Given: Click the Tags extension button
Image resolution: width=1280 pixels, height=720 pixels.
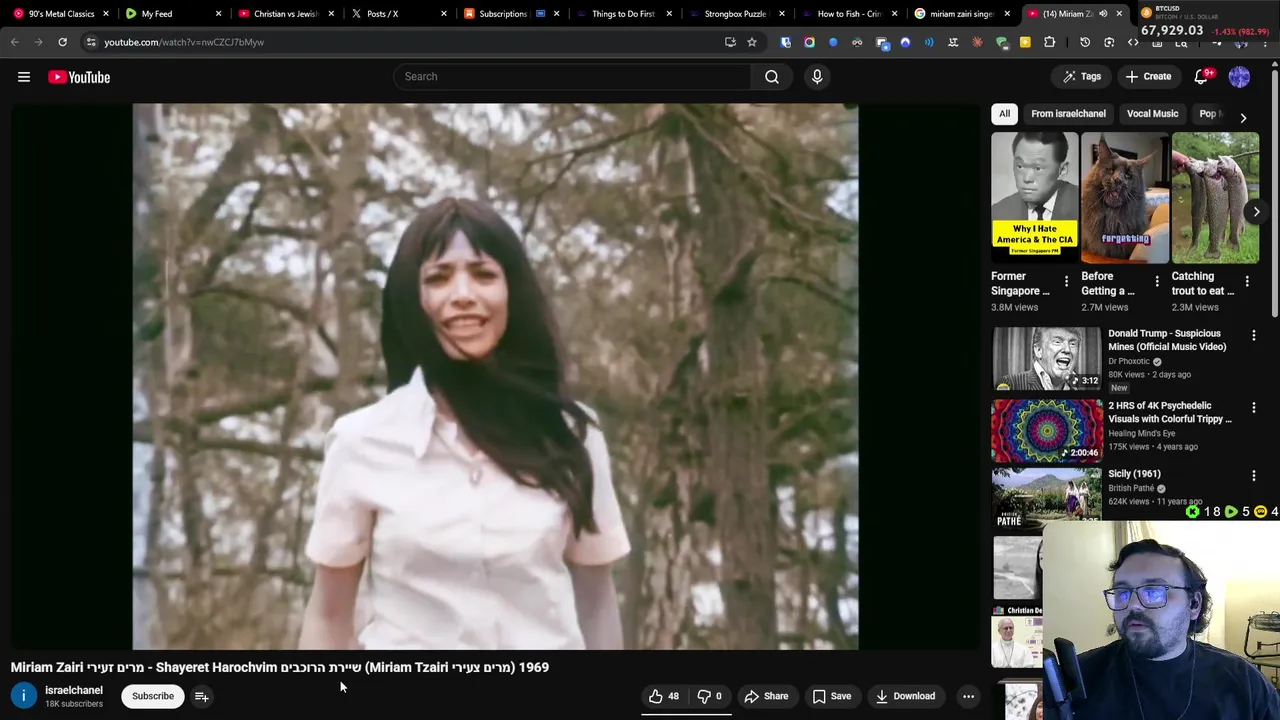Looking at the screenshot, I should (1082, 77).
